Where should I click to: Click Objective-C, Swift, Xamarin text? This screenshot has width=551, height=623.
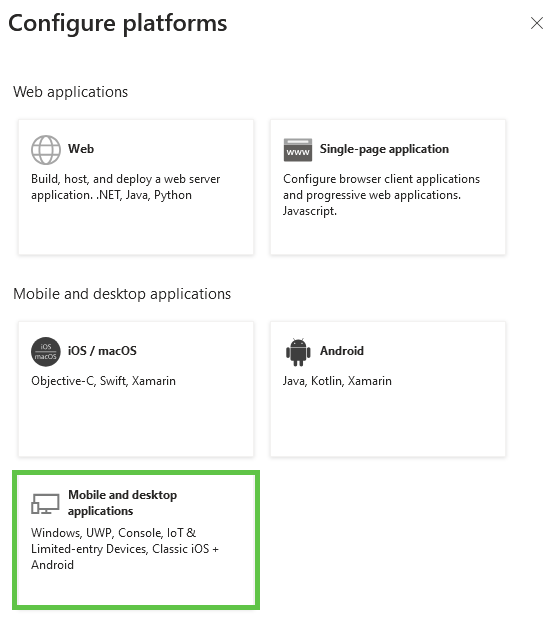(103, 381)
